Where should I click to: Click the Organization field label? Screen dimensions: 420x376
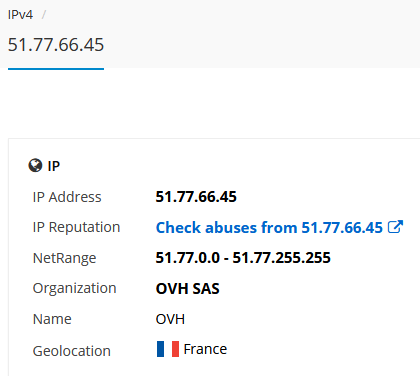(x=74, y=288)
